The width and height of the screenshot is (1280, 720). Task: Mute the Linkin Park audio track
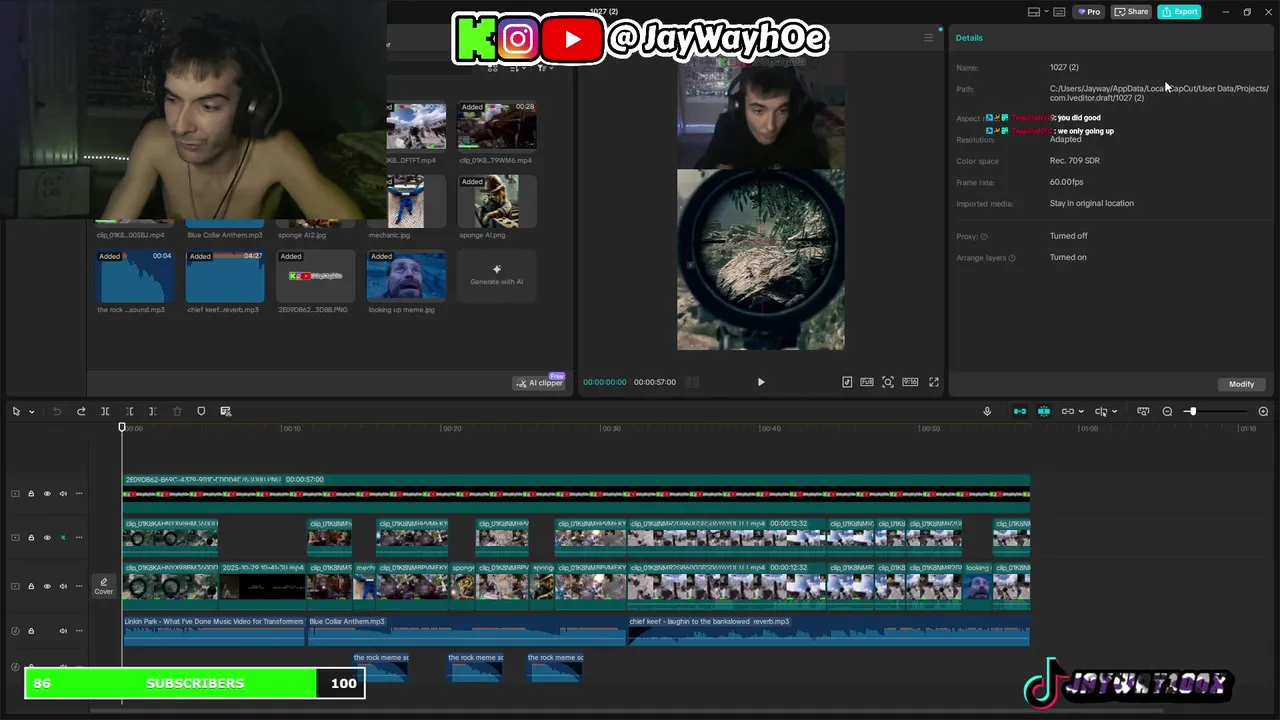coord(63,631)
